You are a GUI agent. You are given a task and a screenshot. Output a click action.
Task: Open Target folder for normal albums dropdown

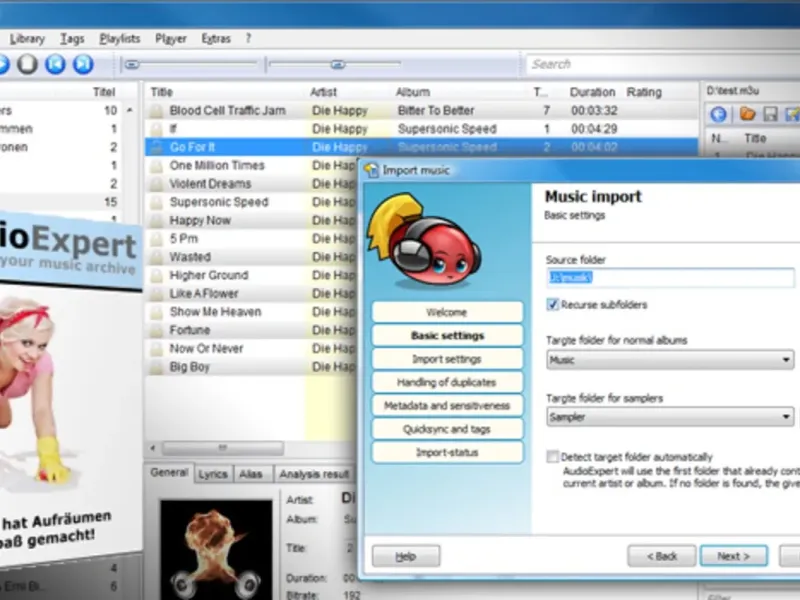tap(670, 360)
